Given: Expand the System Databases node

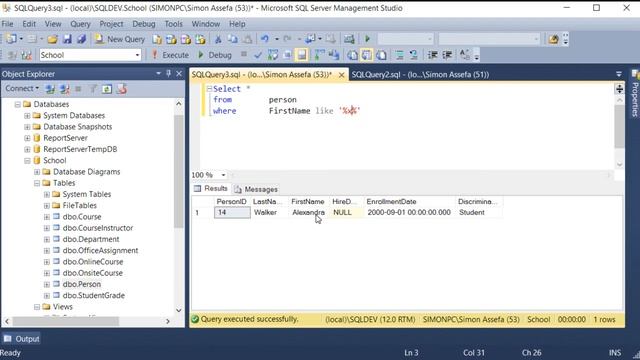Looking at the screenshot, I should pos(27,116).
